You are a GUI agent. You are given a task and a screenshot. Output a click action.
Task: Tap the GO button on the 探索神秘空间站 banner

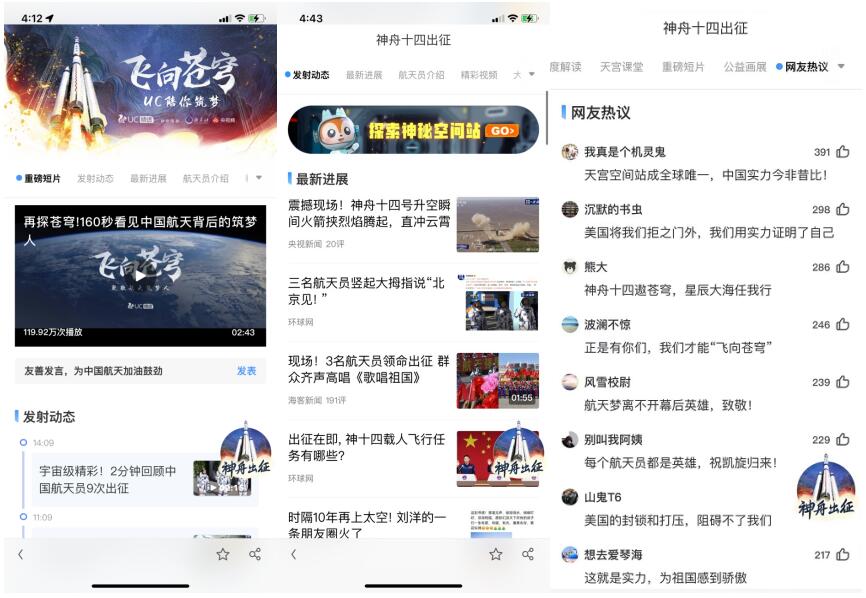pyautogui.click(x=502, y=131)
